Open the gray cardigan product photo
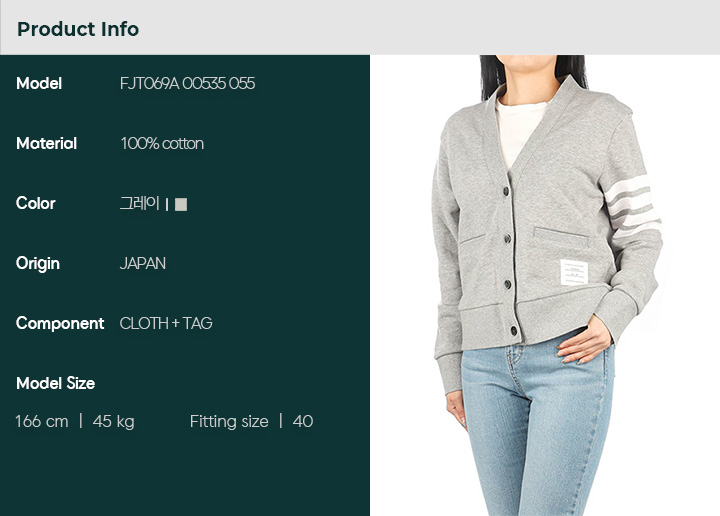 [545, 285]
